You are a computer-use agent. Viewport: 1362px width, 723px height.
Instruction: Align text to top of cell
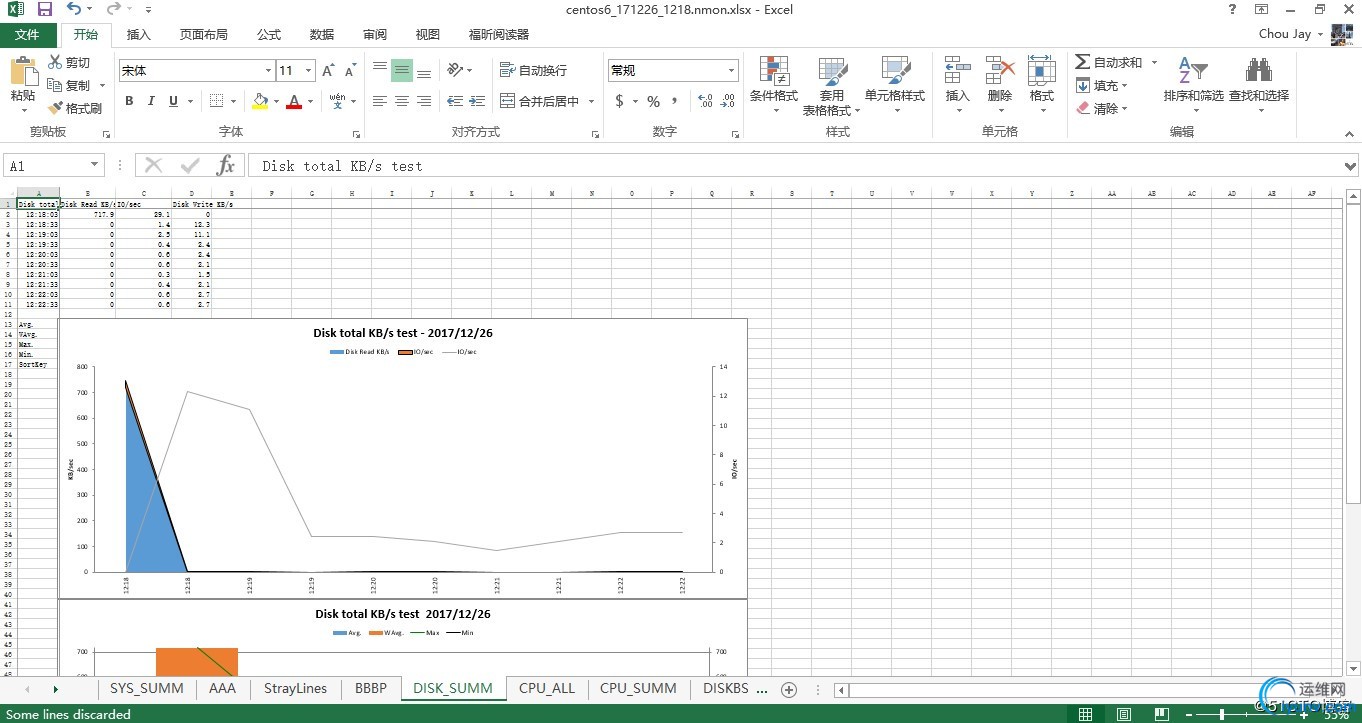coord(380,70)
